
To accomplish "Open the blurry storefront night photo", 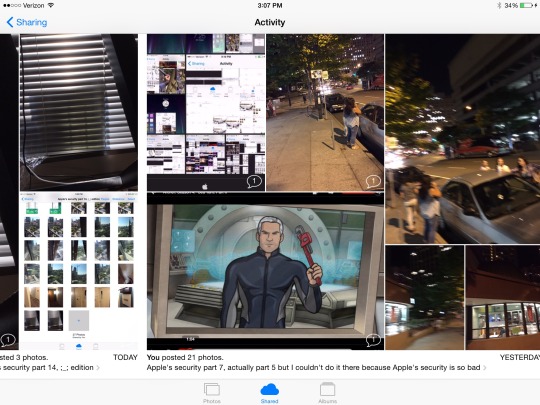I will pyautogui.click(x=424, y=298).
